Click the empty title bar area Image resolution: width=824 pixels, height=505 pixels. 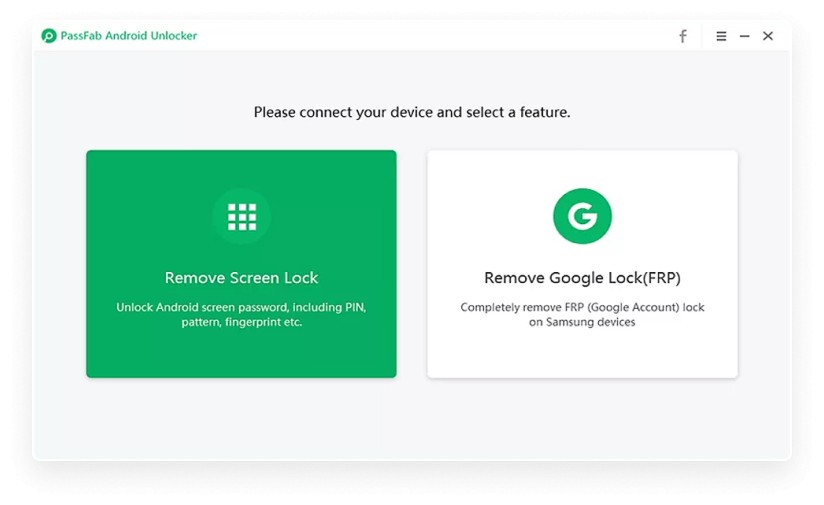pos(436,36)
